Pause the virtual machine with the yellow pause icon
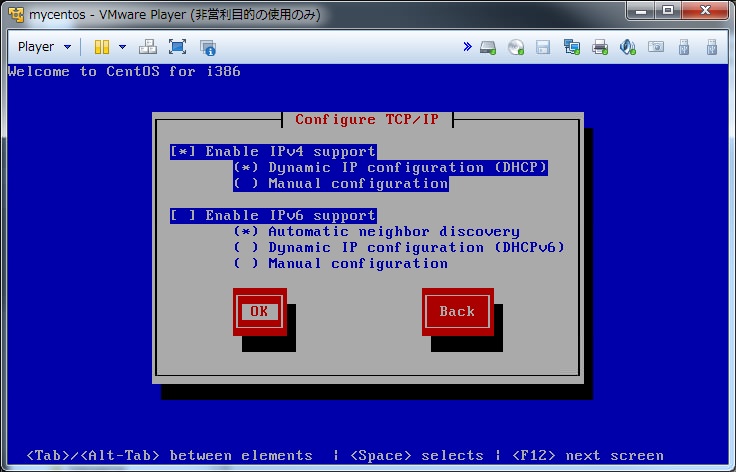 [x=102, y=47]
